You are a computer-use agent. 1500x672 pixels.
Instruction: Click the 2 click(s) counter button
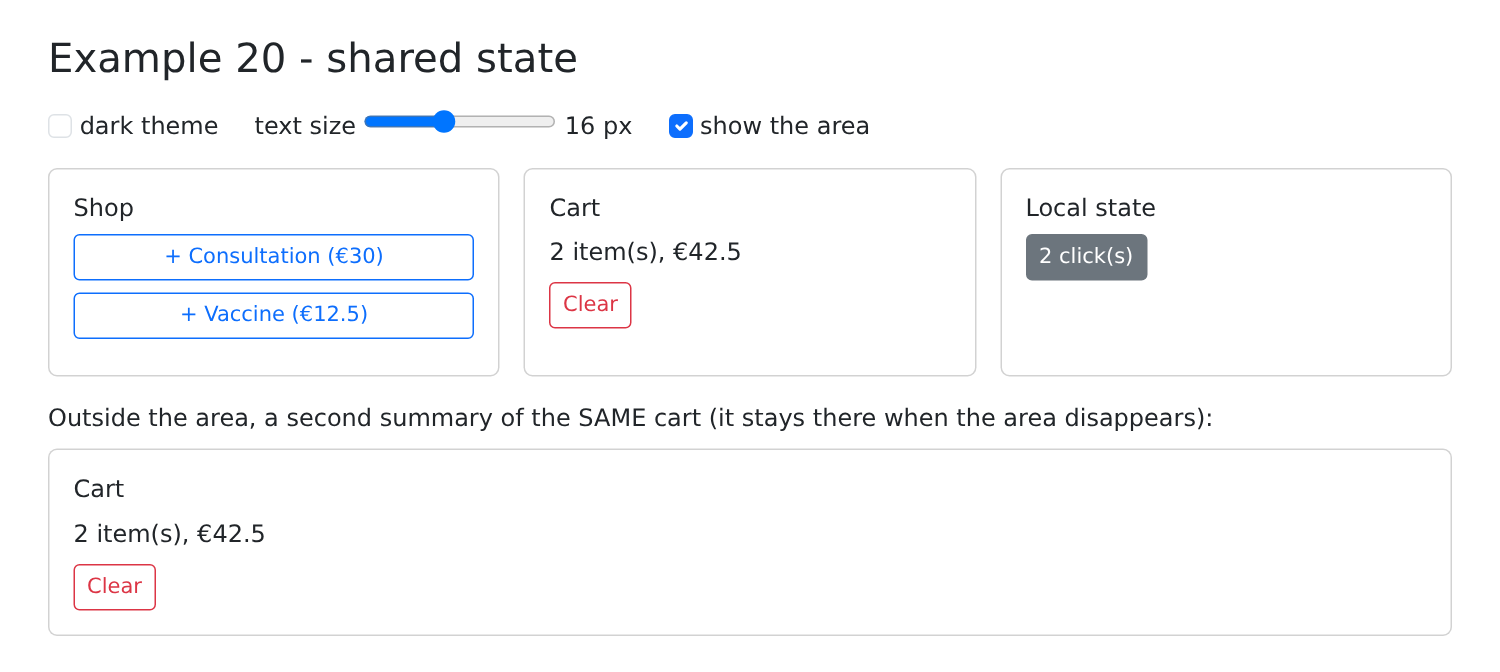(x=1086, y=257)
